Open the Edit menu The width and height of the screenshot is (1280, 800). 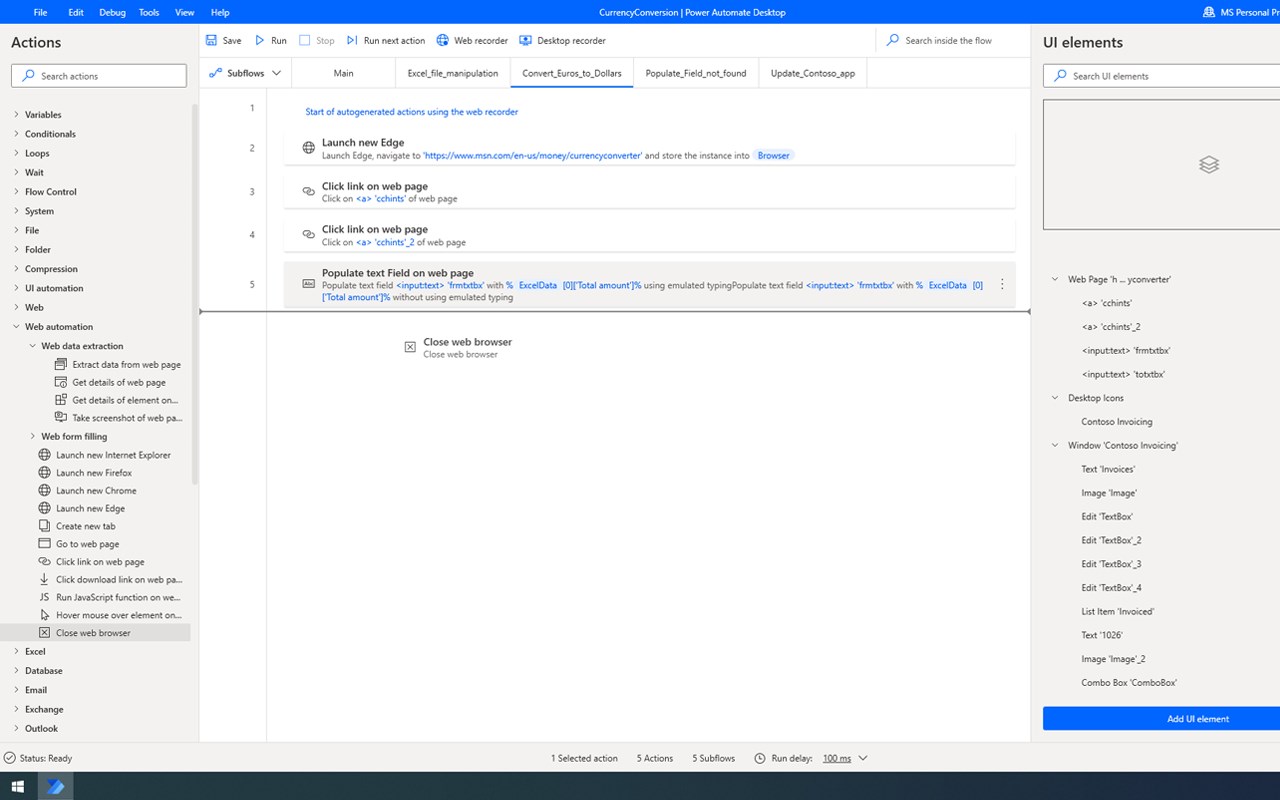[x=76, y=12]
